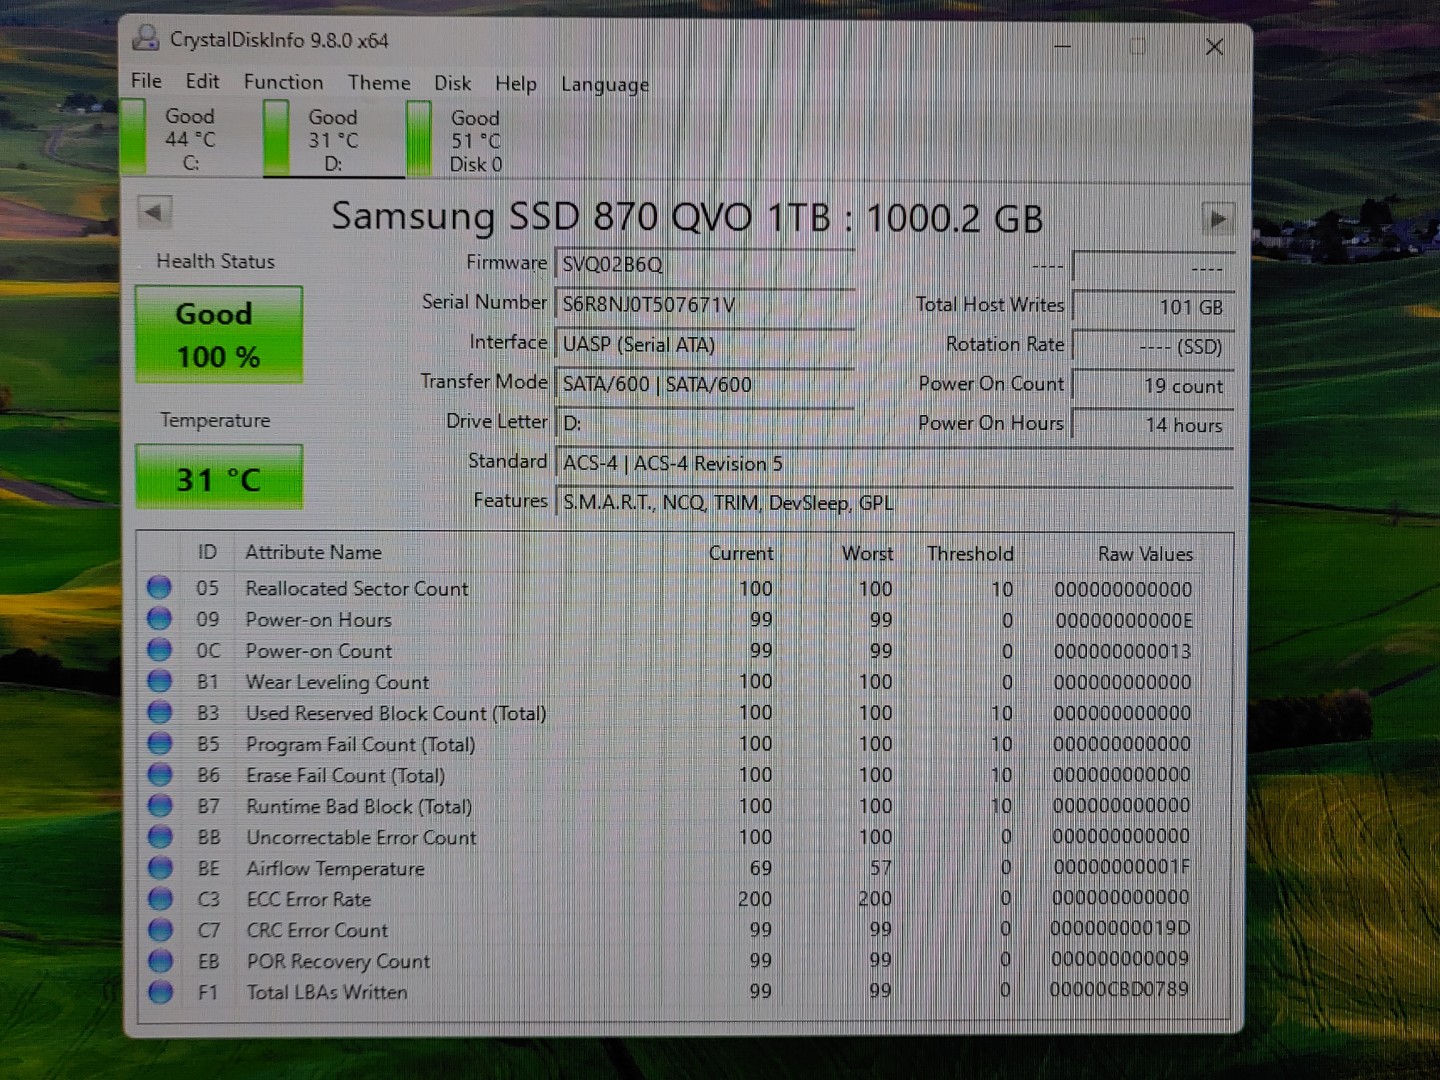Click the Standard field ACS-4 Revision 5
Viewport: 1440px width, 1080px height.
point(893,463)
